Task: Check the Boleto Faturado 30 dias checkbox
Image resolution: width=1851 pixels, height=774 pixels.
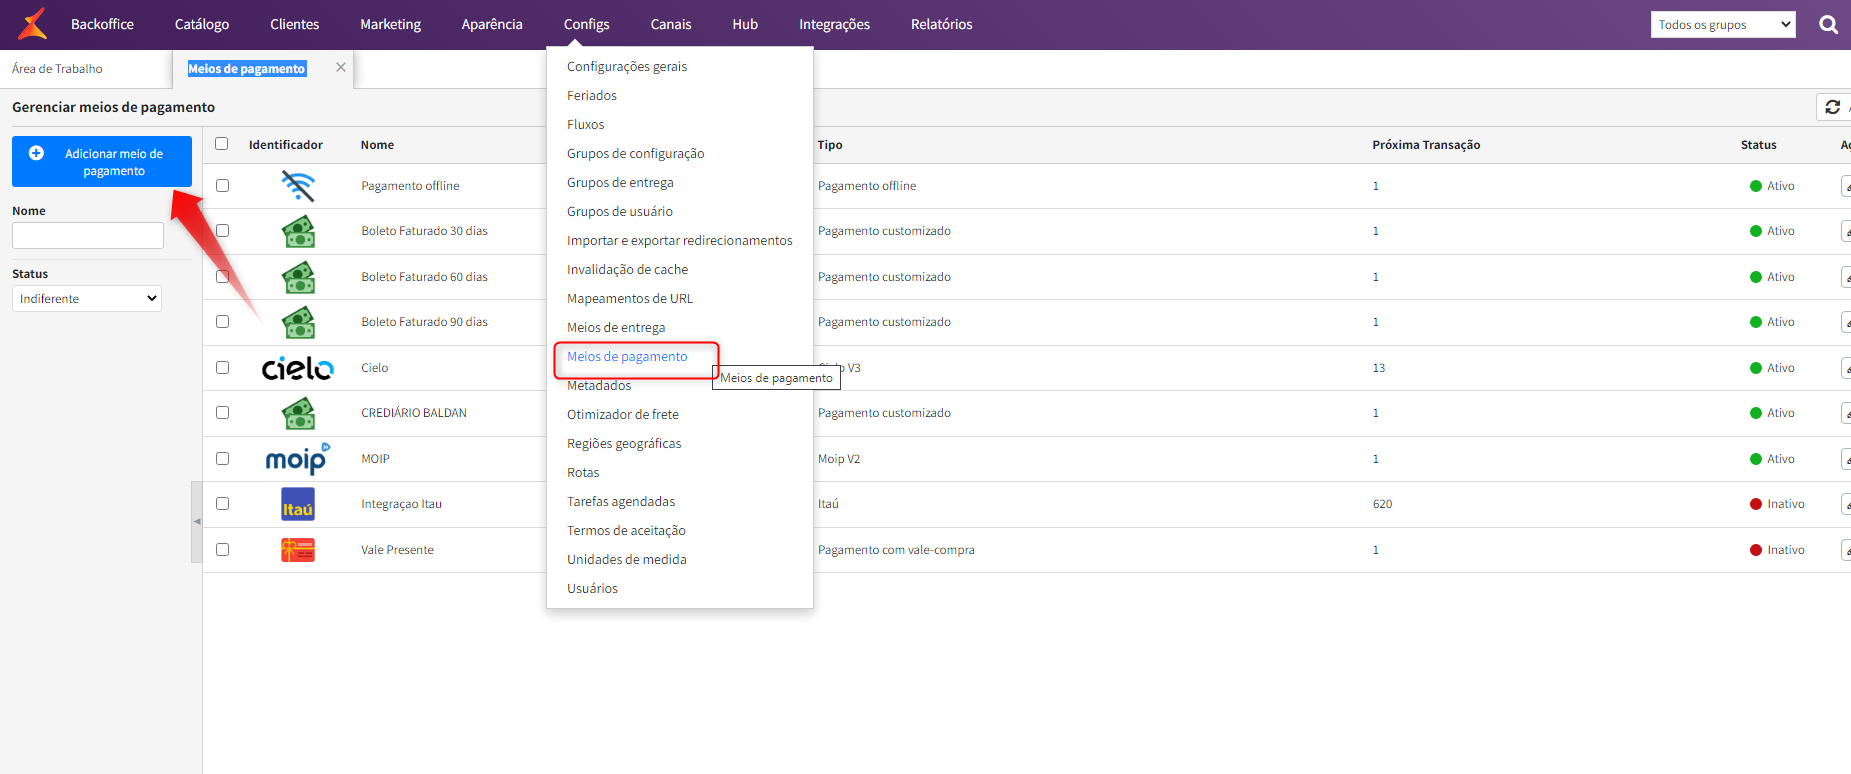Action: click(222, 231)
